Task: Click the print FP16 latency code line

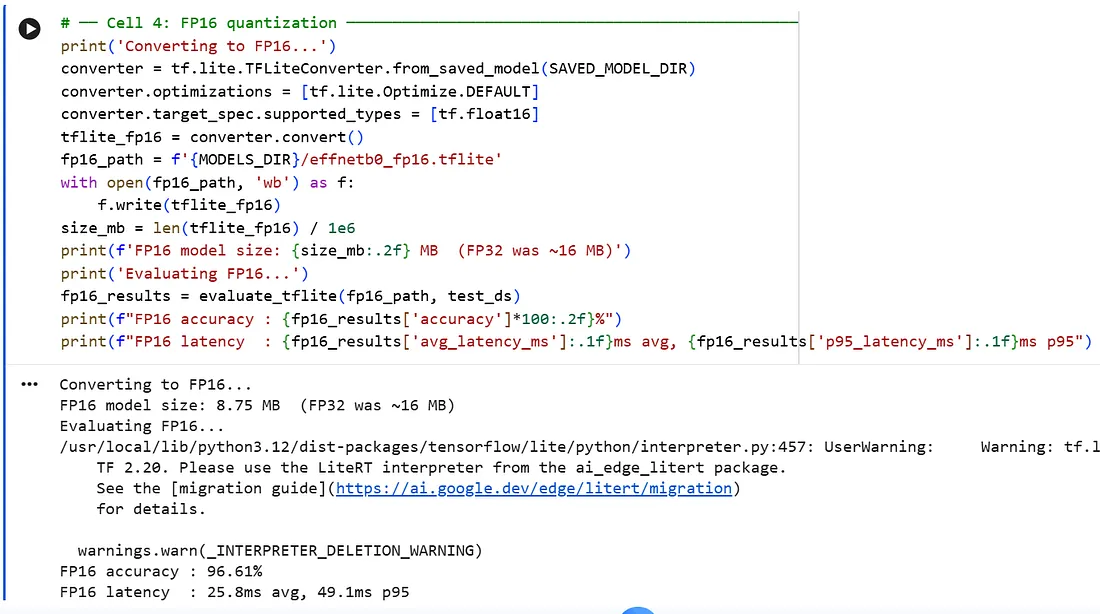Action: [x=576, y=342]
